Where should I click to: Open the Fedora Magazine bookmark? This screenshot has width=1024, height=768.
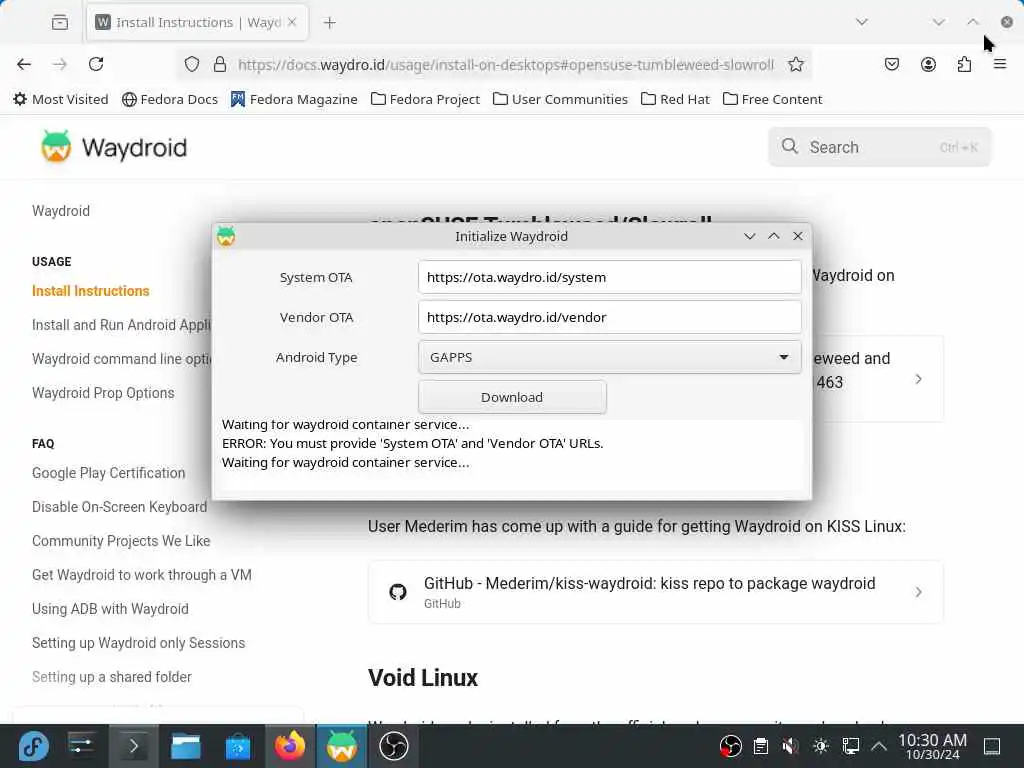(x=294, y=99)
